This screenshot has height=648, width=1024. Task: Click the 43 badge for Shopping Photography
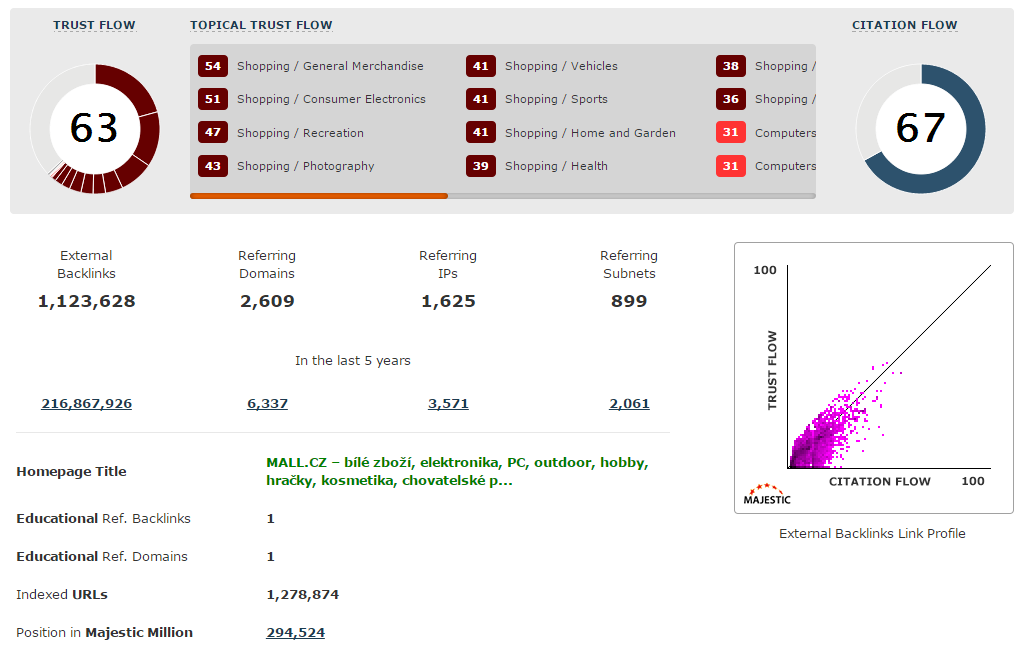(x=213, y=166)
